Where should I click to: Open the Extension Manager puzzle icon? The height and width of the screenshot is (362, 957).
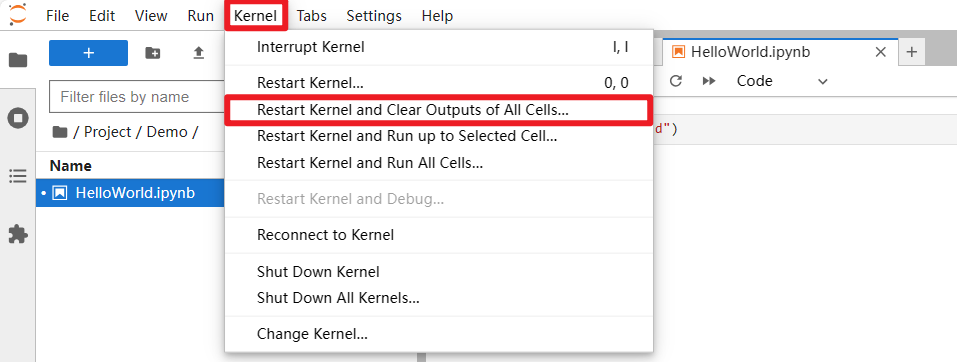click(18, 234)
